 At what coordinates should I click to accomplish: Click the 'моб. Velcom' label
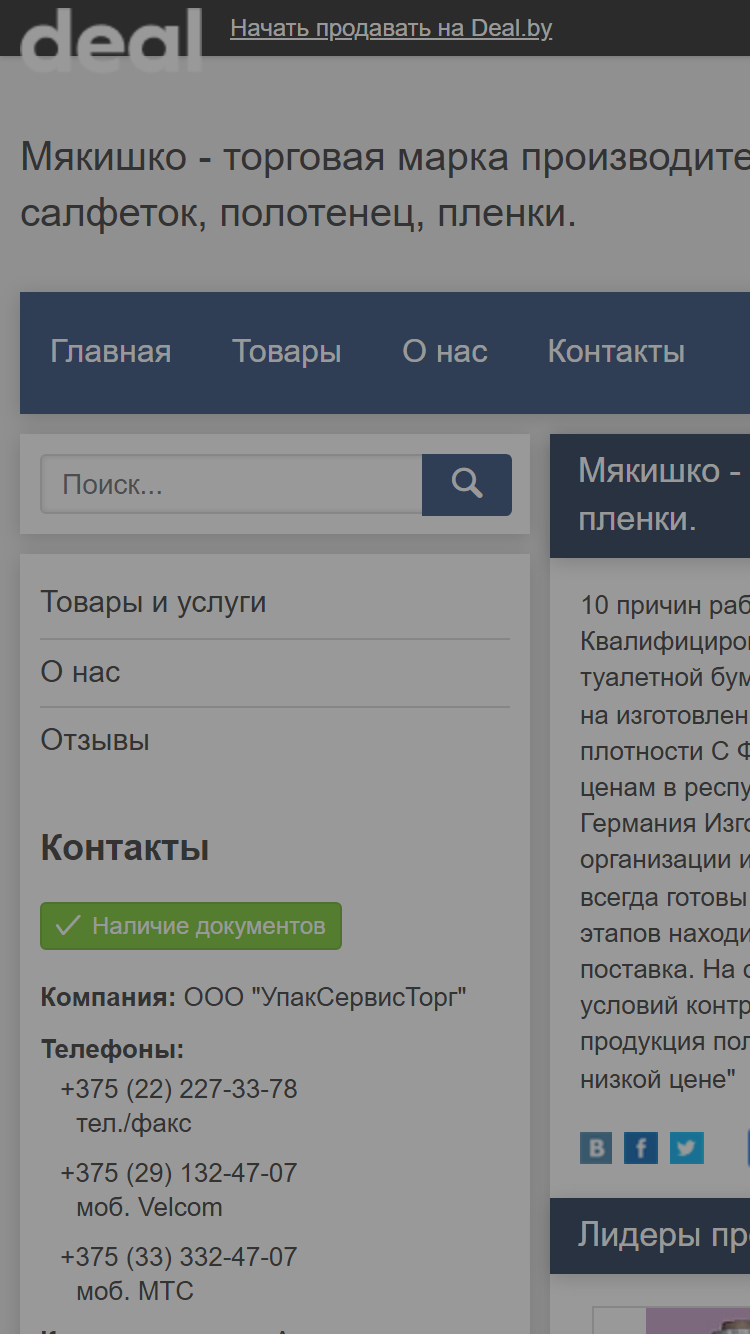[x=150, y=1207]
